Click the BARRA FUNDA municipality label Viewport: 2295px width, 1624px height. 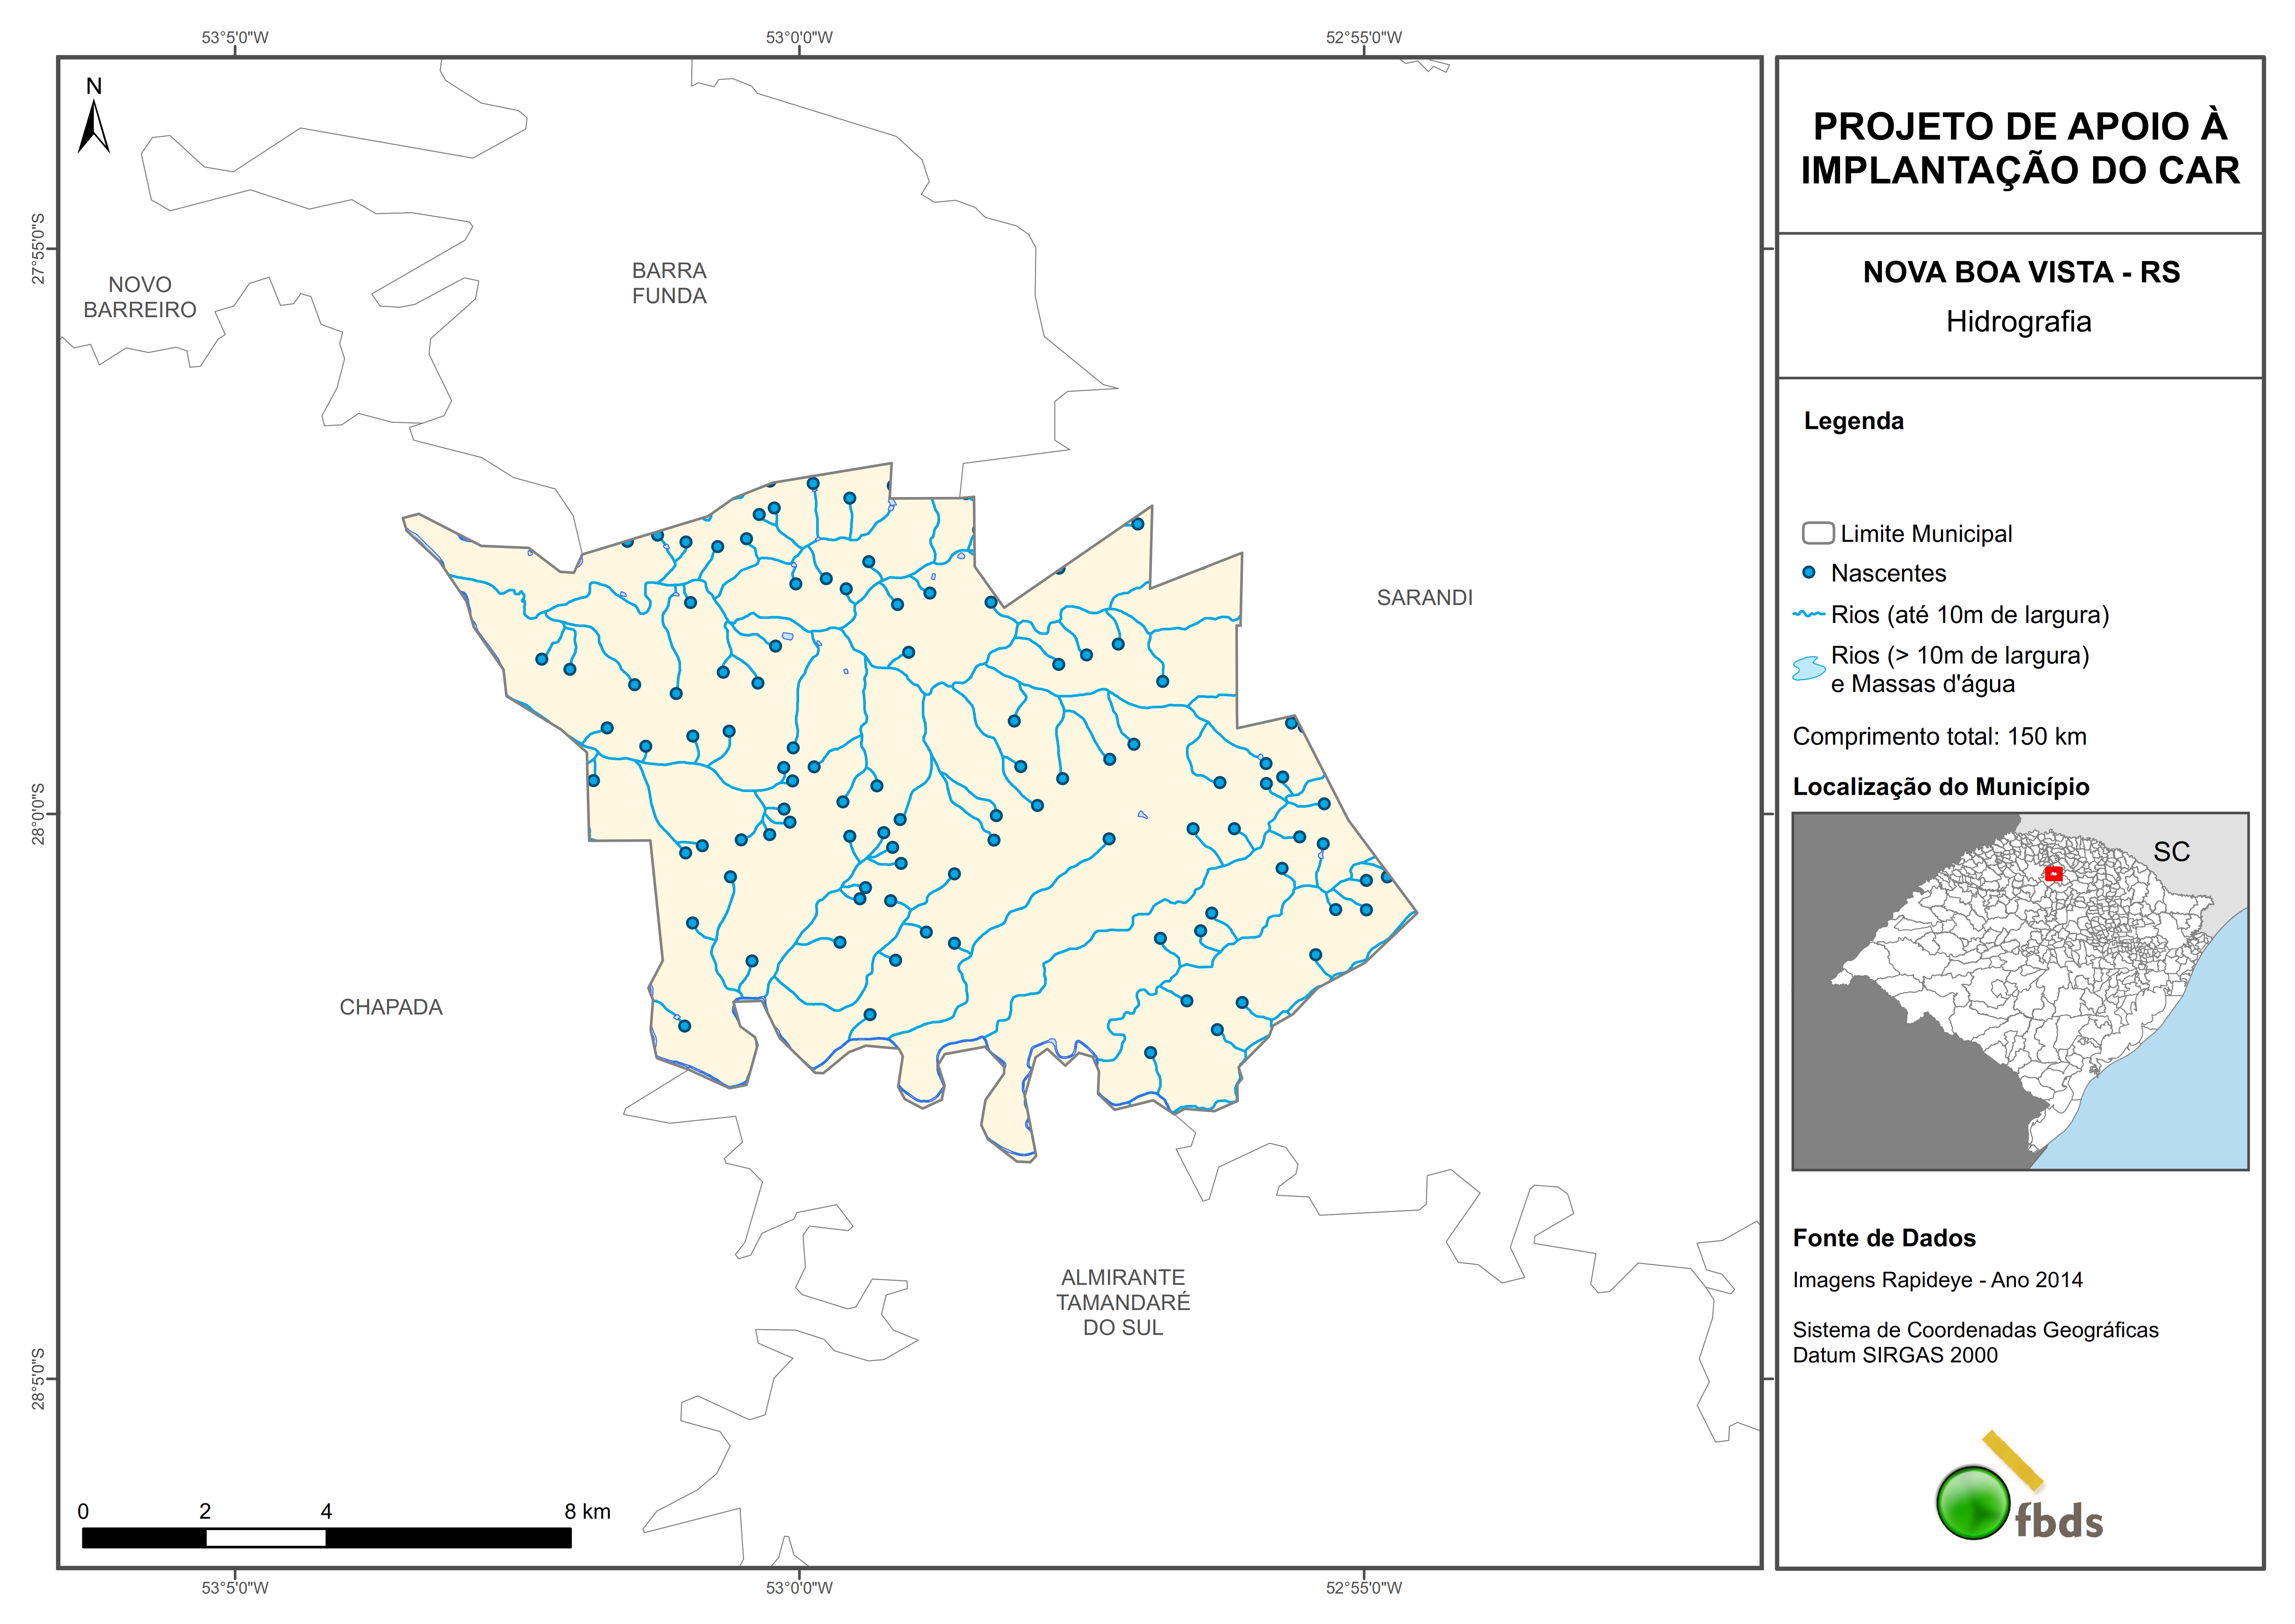669,283
